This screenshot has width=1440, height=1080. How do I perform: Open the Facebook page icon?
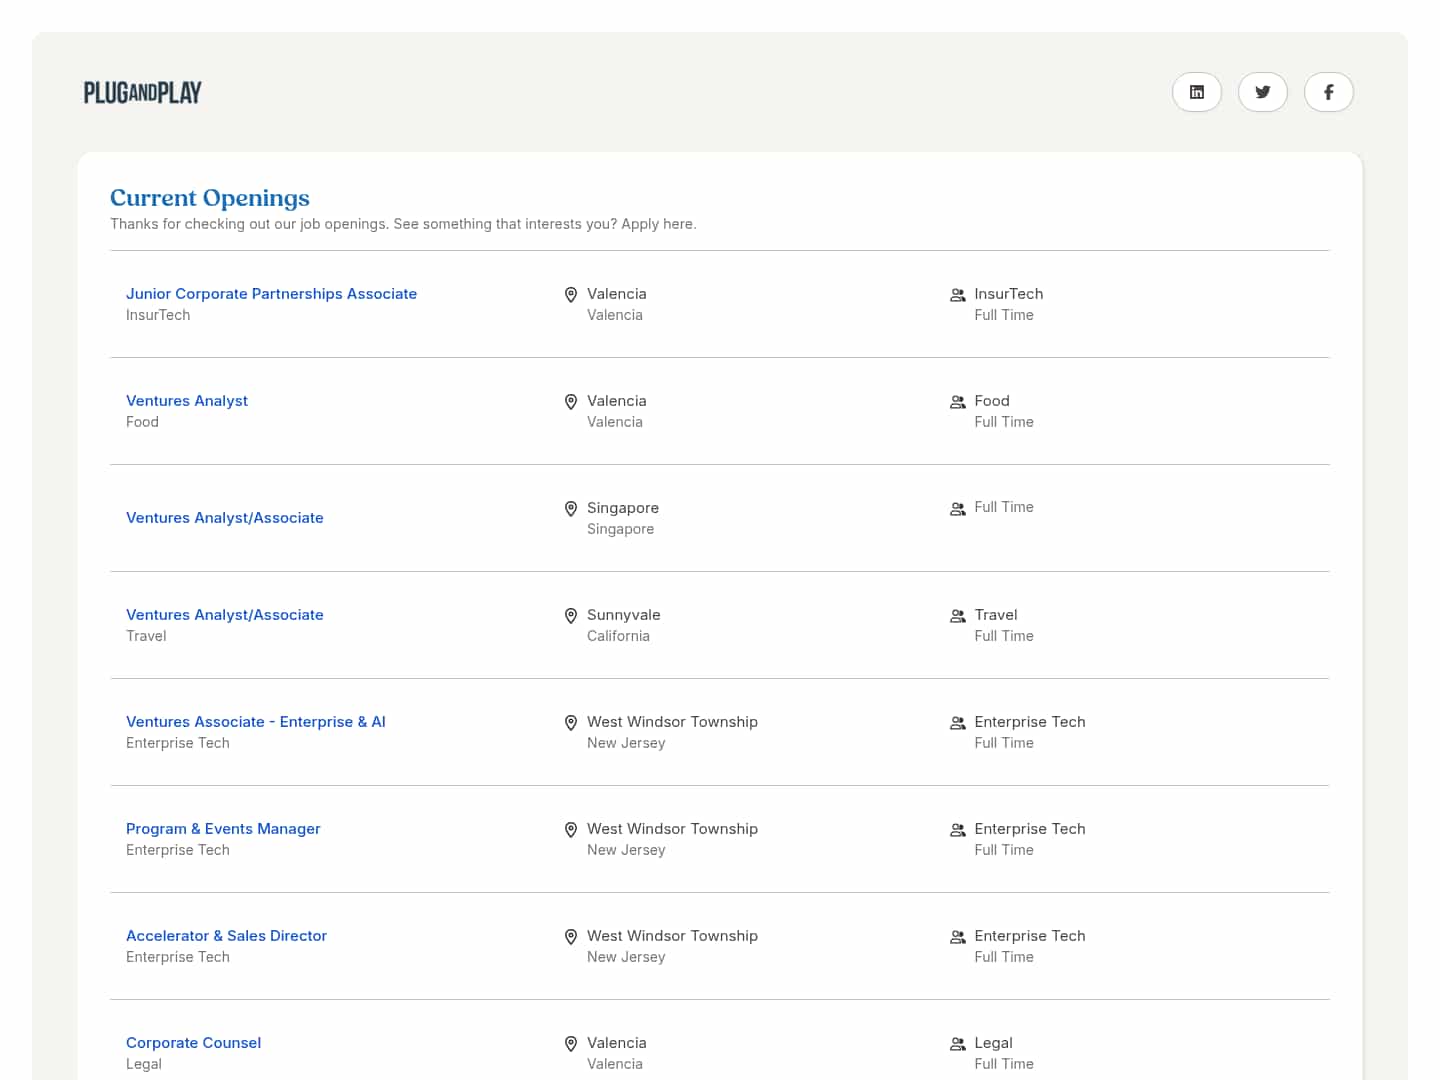[1328, 92]
